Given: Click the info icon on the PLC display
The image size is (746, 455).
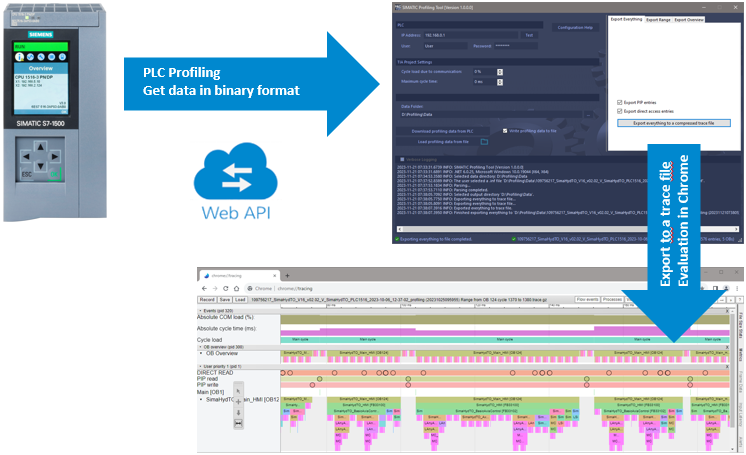Looking at the screenshot, I should point(20,57).
